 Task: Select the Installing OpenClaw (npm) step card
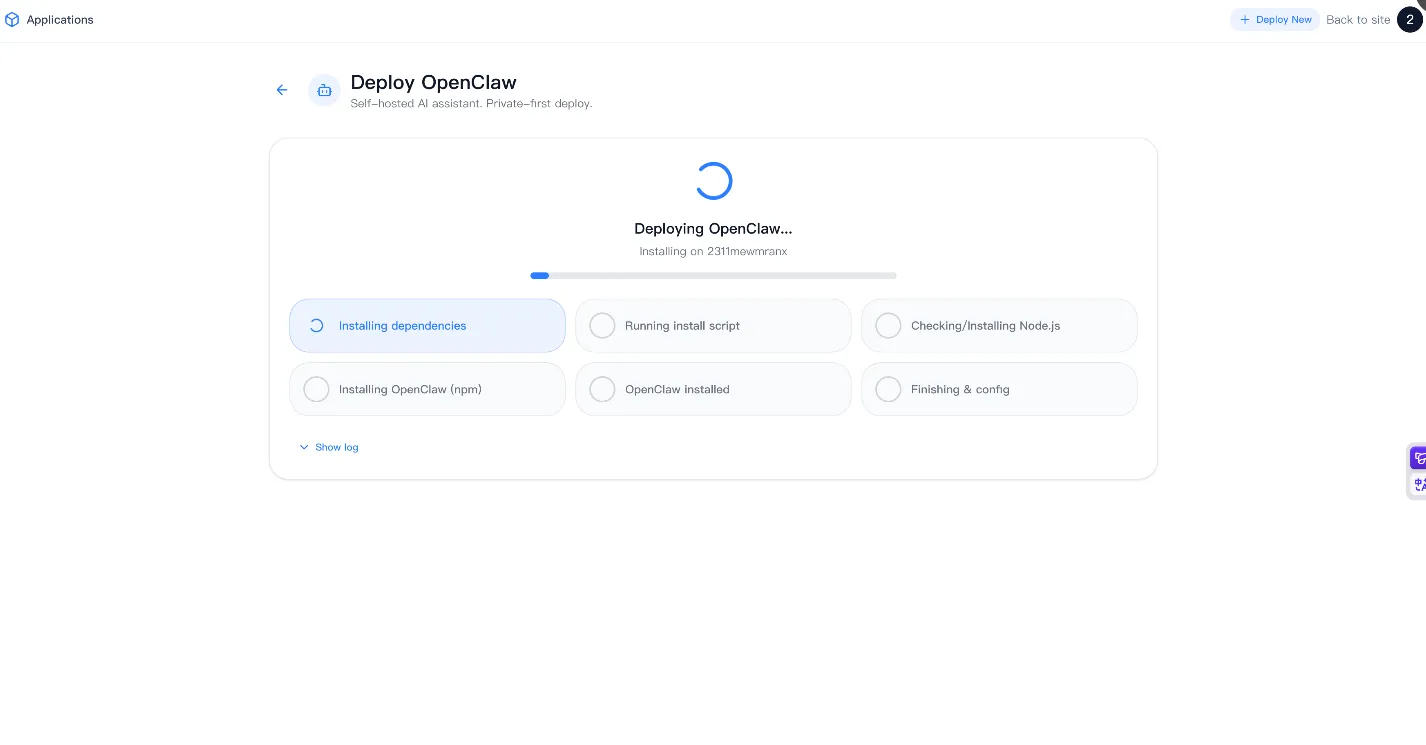point(427,389)
